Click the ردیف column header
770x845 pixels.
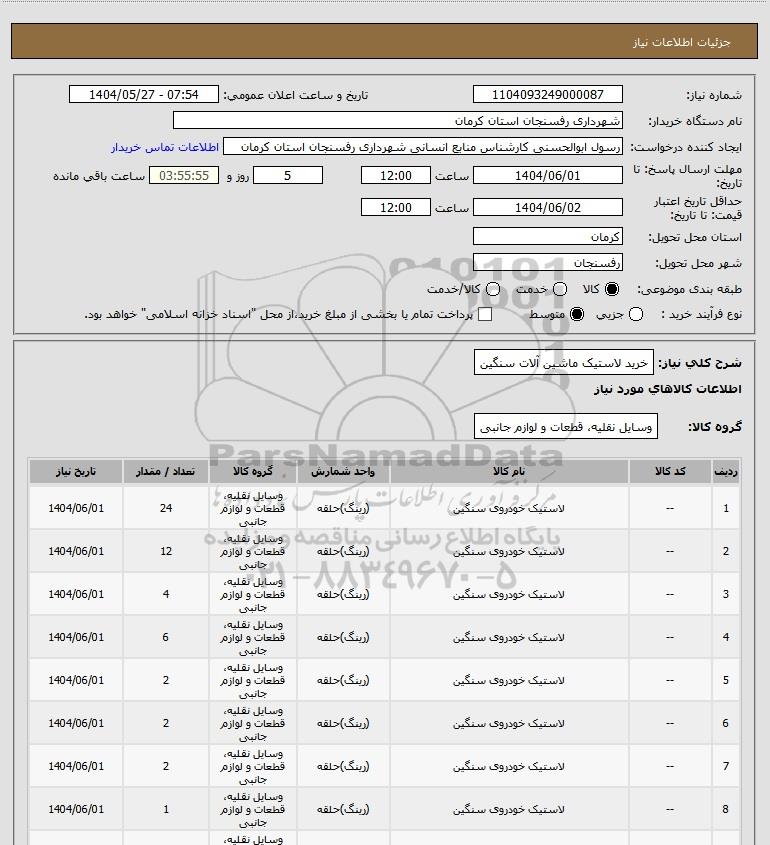(725, 472)
